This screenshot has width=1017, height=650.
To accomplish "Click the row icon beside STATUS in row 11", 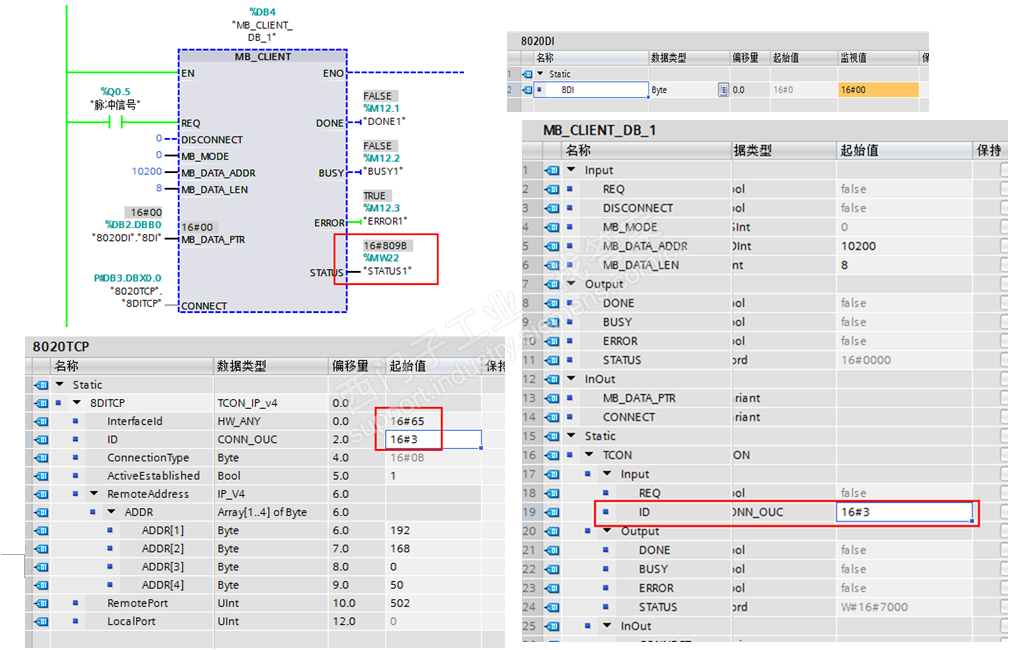I will click(x=552, y=360).
